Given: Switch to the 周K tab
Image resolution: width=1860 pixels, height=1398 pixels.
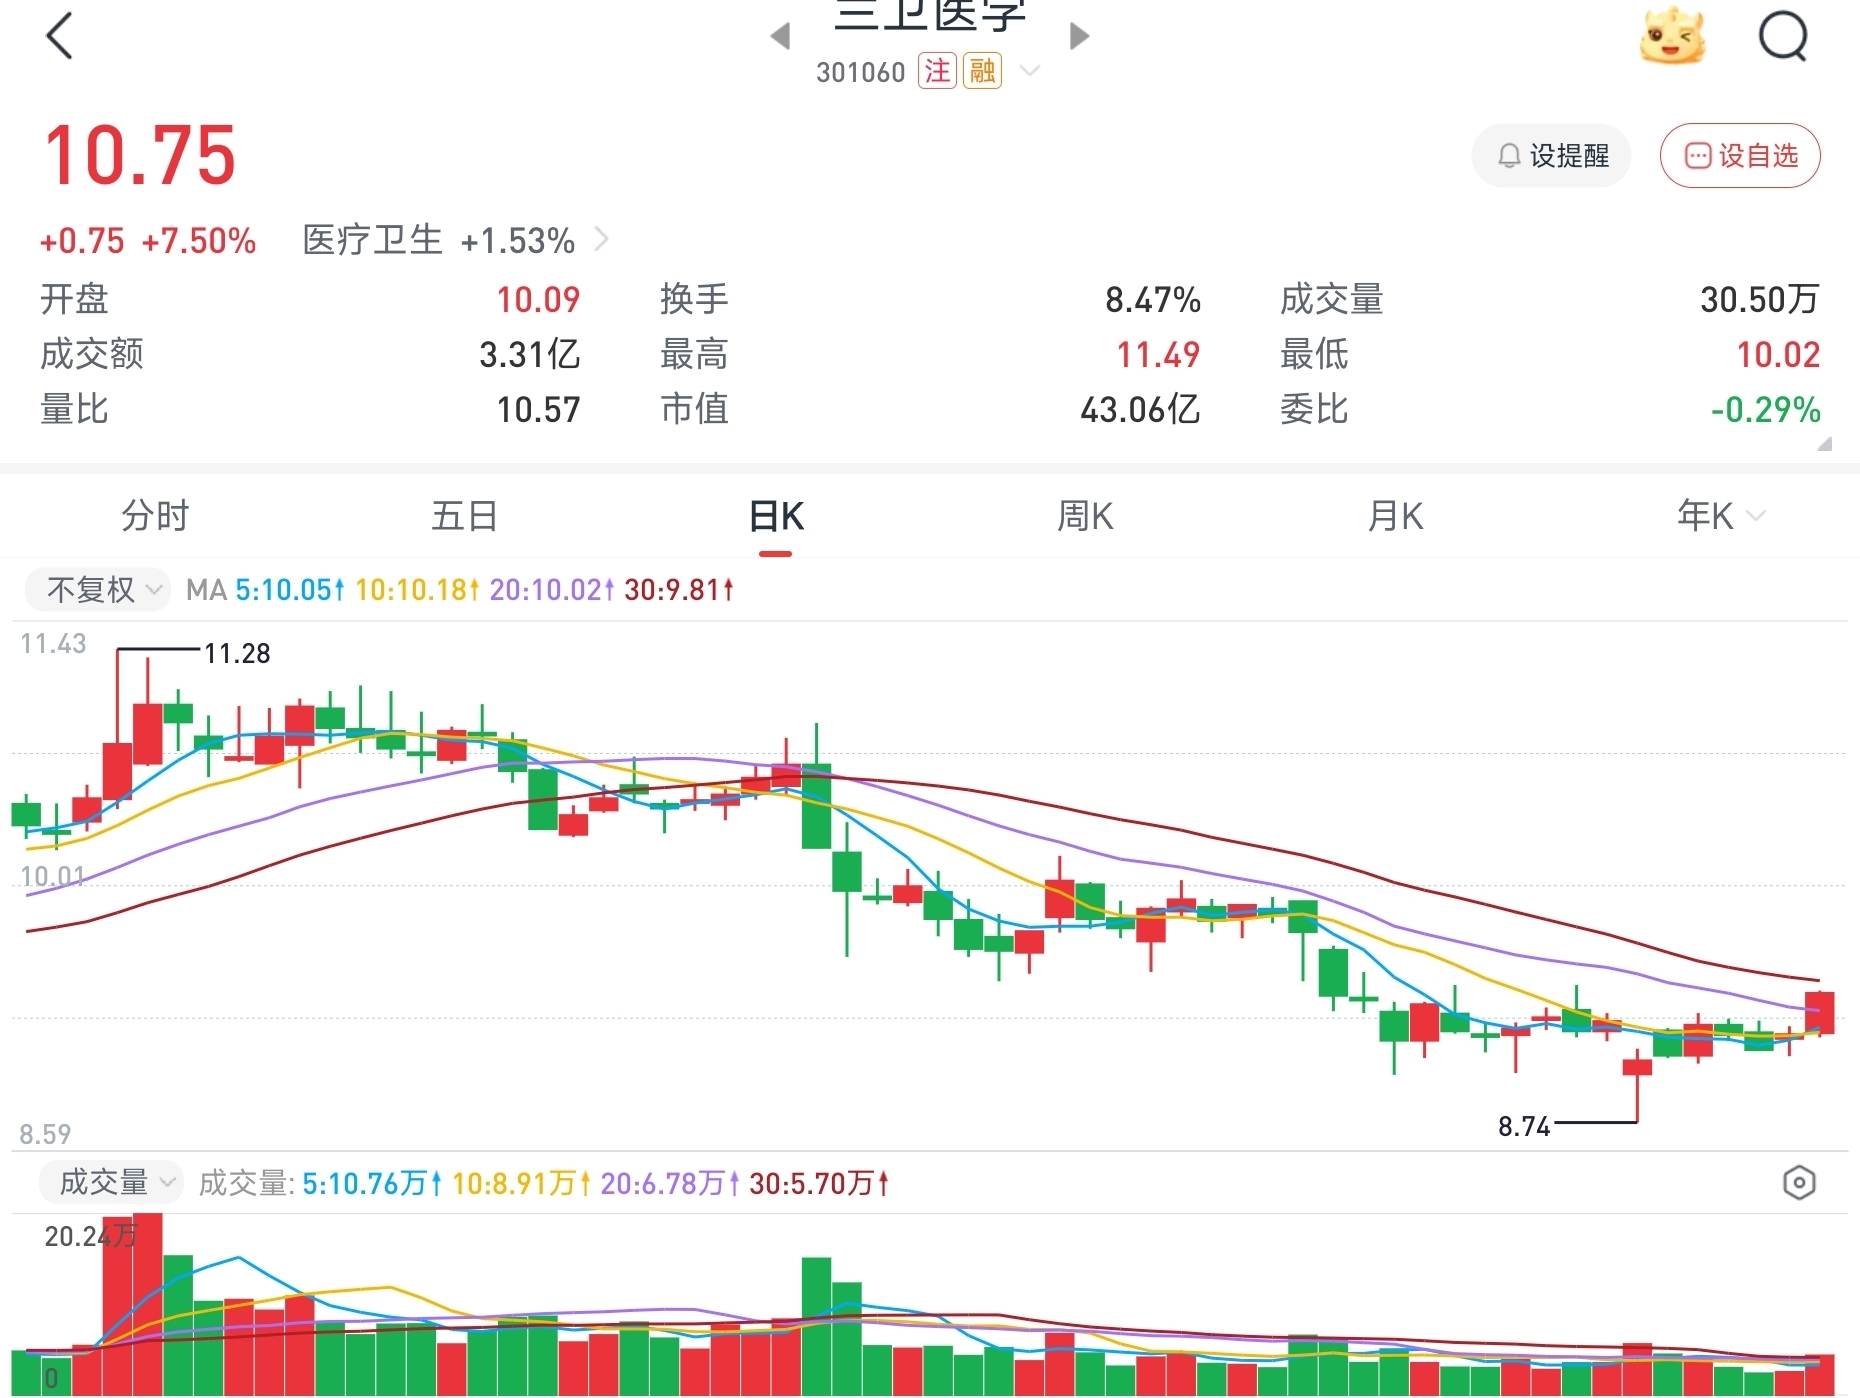Looking at the screenshot, I should 1086,516.
